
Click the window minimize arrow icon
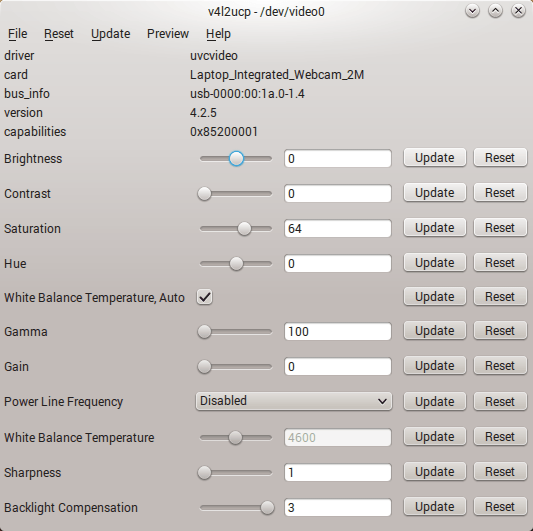tap(472, 11)
